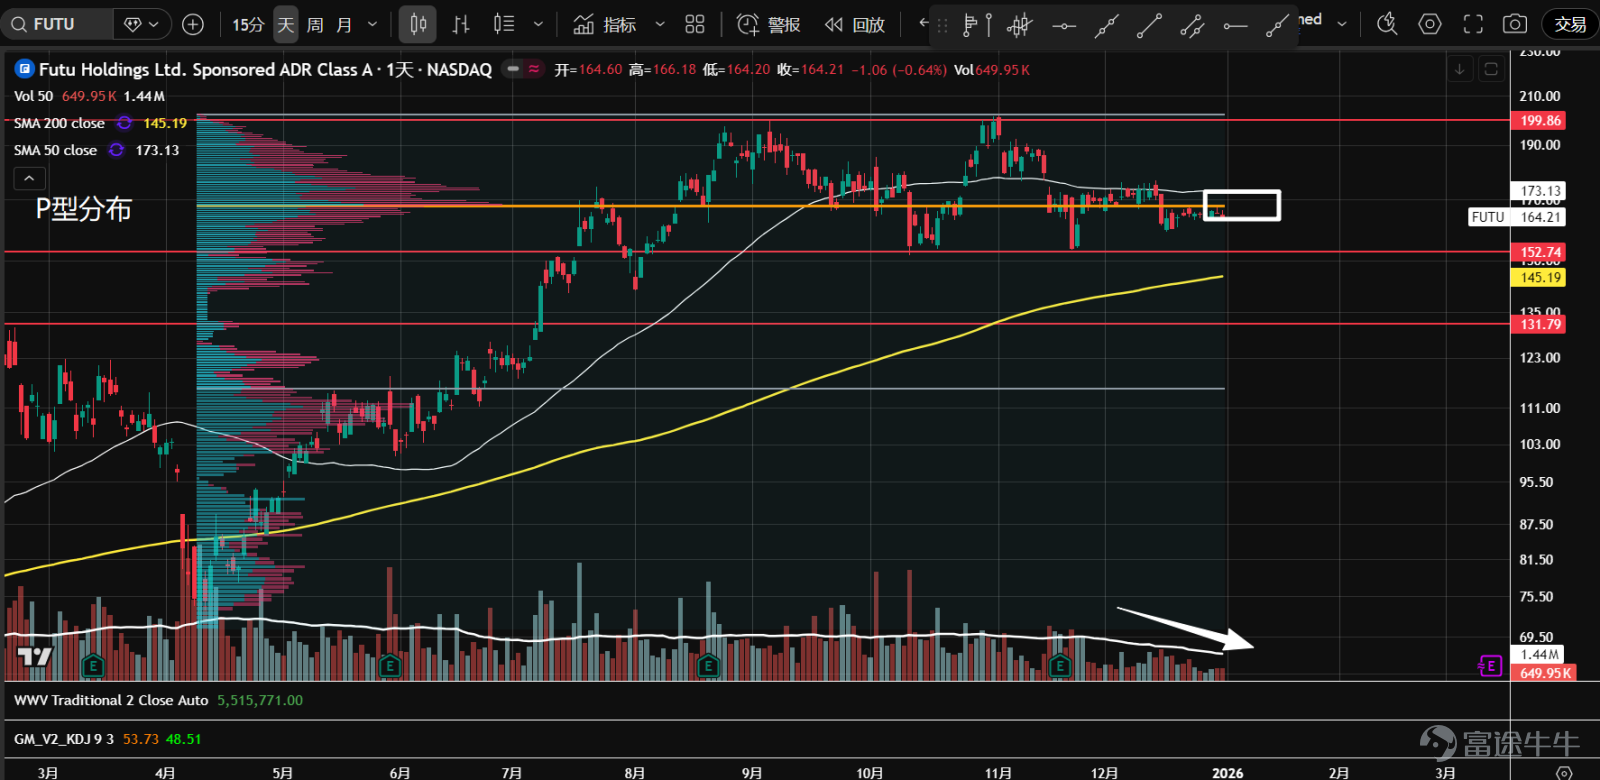Select the candlestick chart style icon
The height and width of the screenshot is (780, 1600).
tap(418, 24)
